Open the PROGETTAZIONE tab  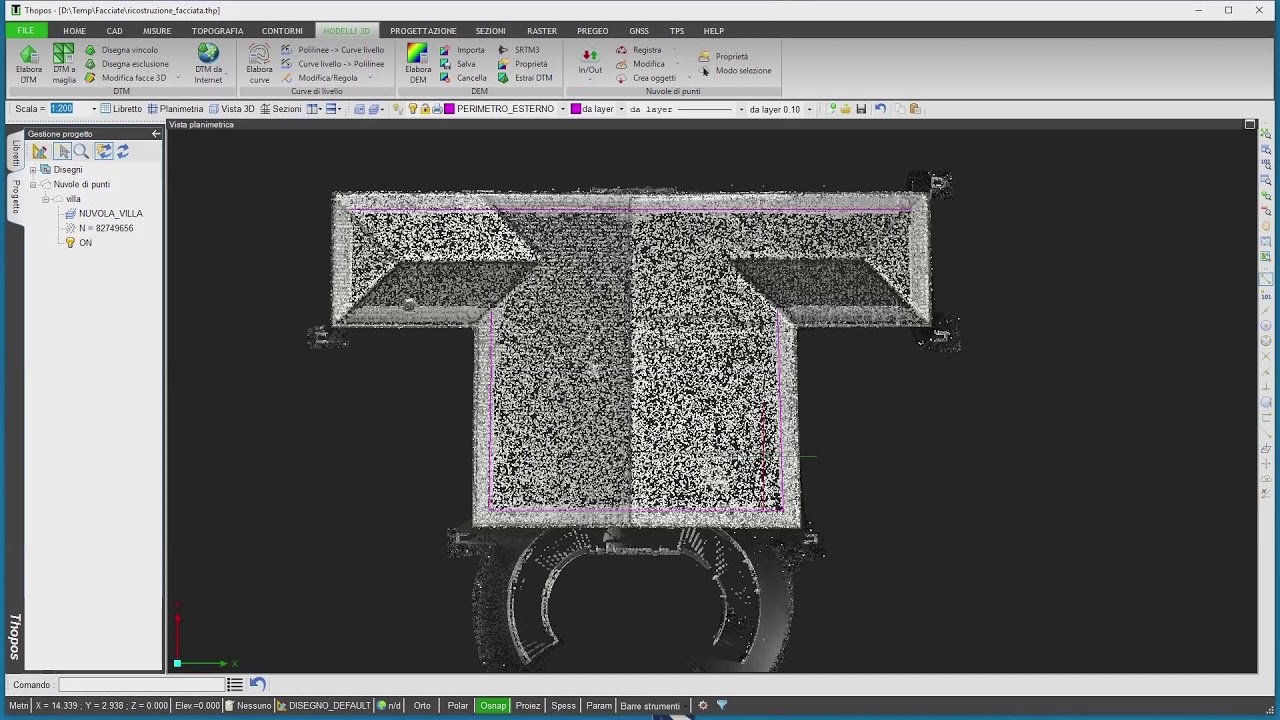point(423,31)
